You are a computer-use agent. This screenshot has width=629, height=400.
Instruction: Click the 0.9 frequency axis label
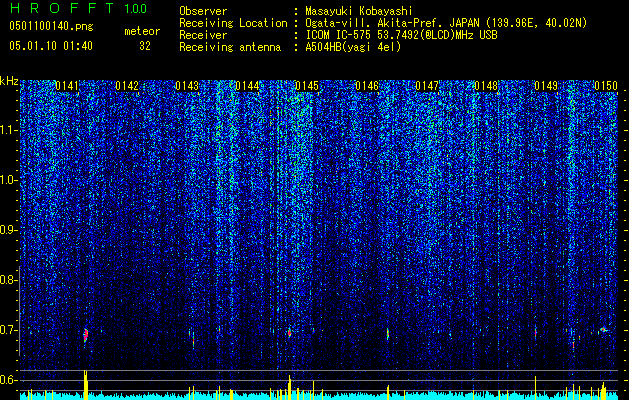click(x=8, y=230)
